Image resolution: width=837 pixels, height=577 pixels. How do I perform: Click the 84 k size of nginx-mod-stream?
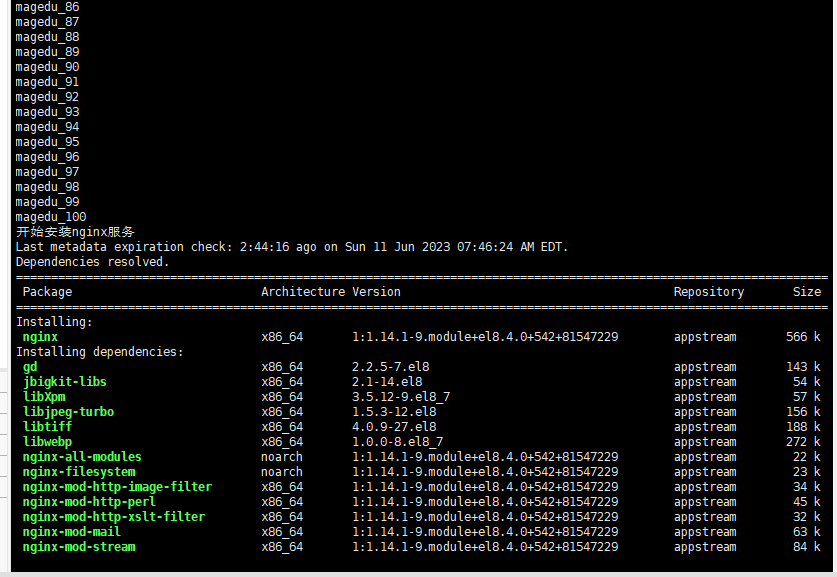807,547
